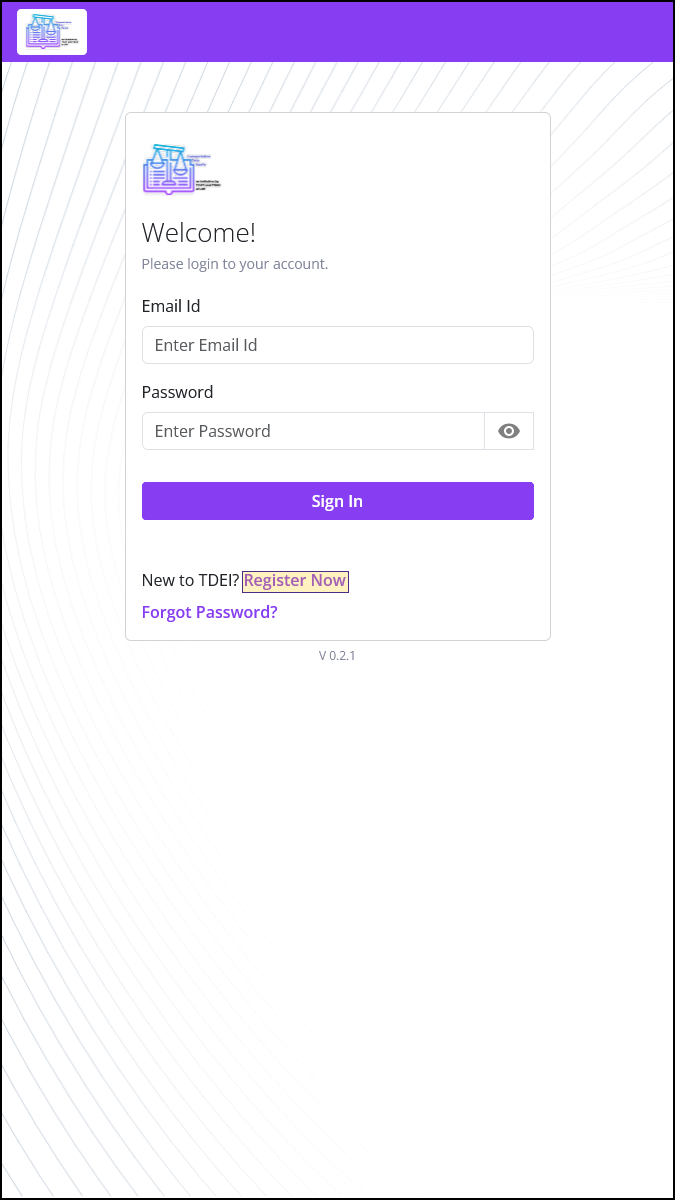Focus the Enter Email Id field

point(338,344)
